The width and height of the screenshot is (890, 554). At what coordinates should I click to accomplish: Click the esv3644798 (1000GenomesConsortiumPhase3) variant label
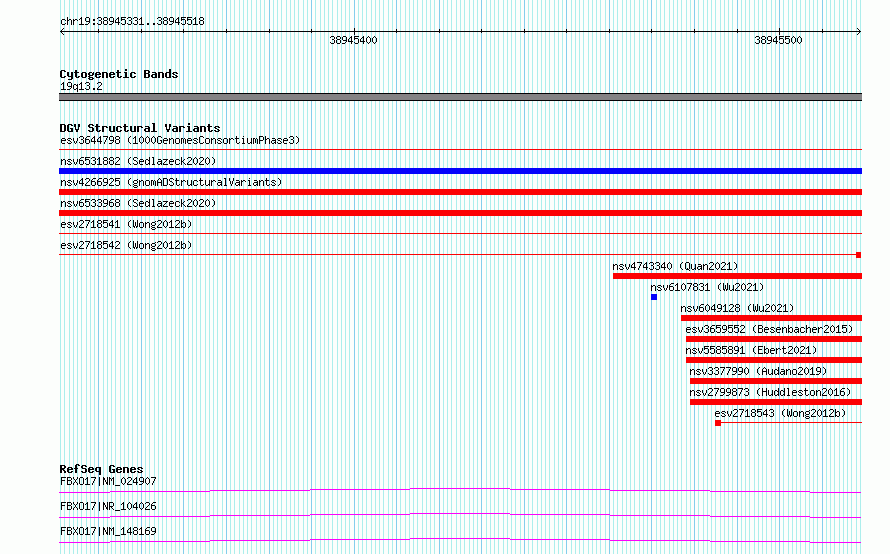click(x=180, y=140)
